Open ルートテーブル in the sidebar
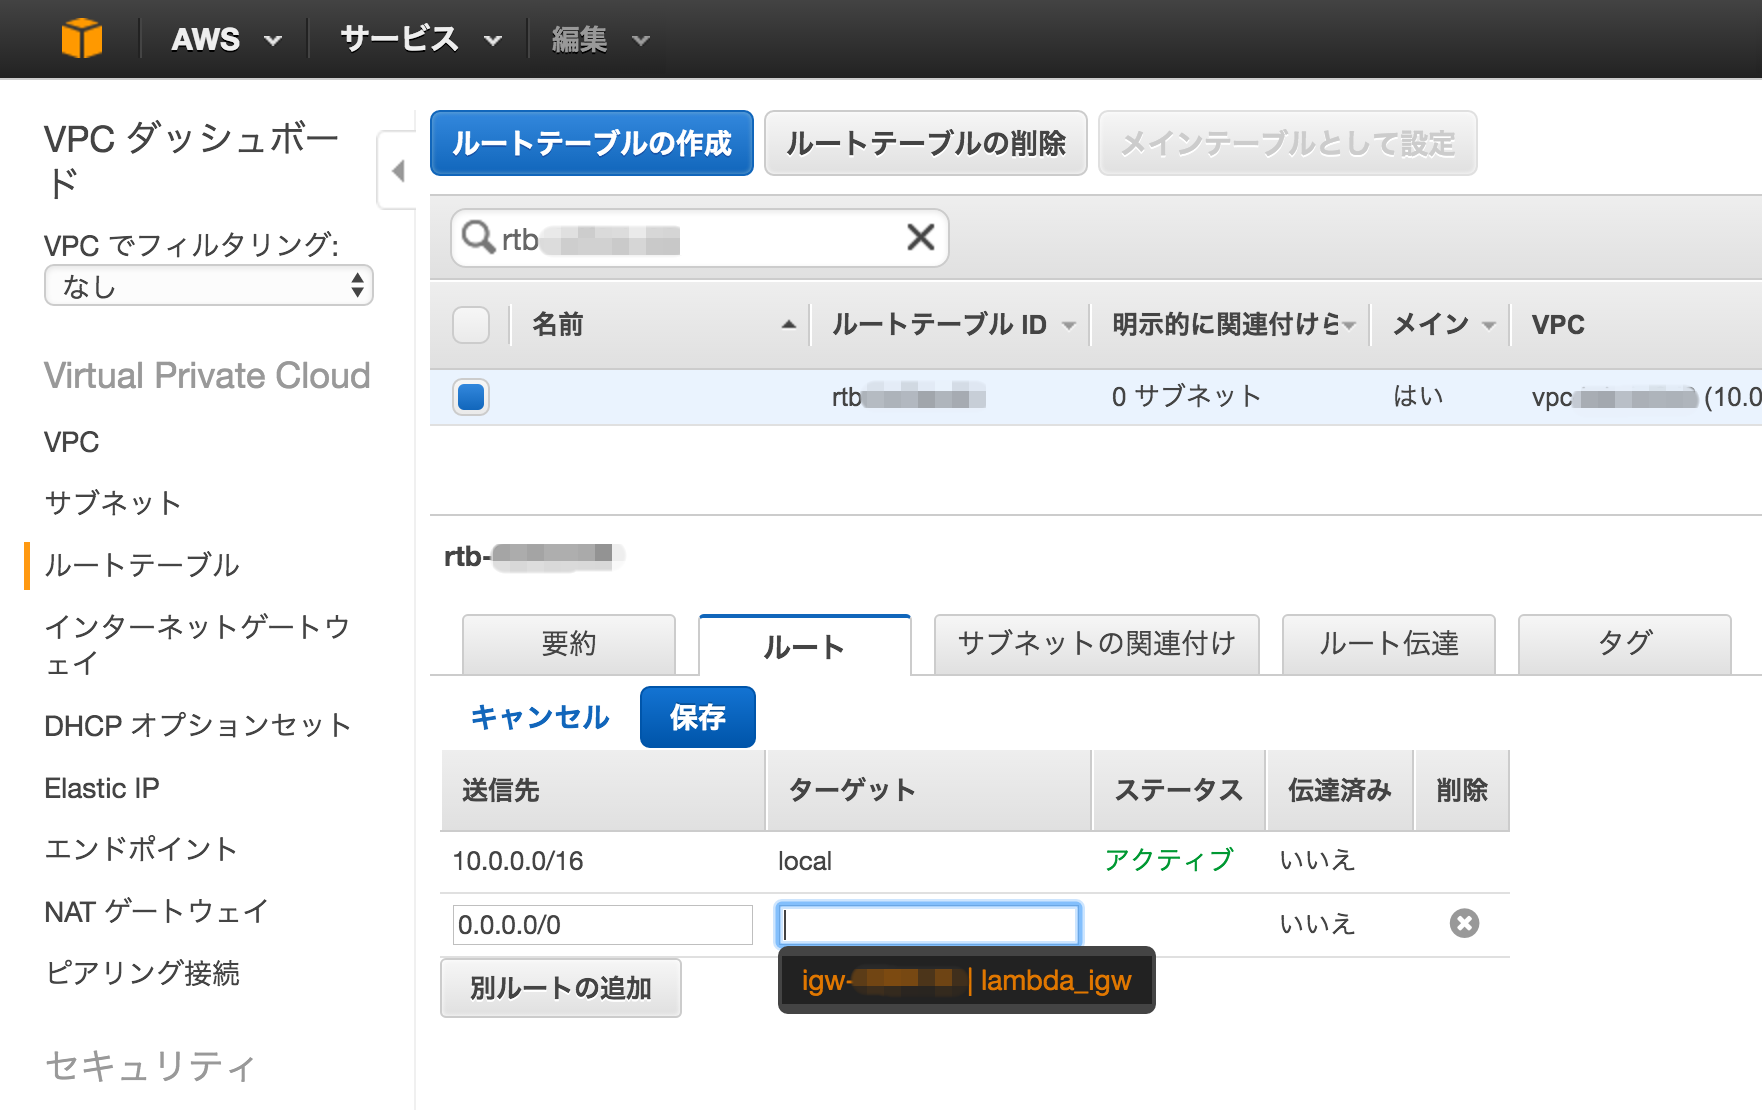 coord(142,565)
